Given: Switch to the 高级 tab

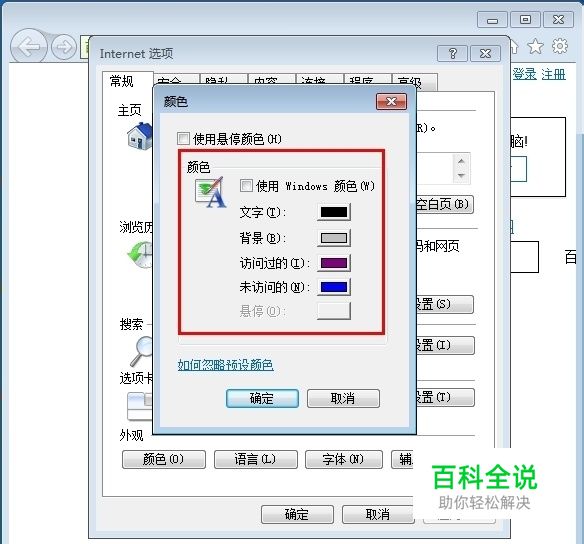Looking at the screenshot, I should click(x=414, y=82).
